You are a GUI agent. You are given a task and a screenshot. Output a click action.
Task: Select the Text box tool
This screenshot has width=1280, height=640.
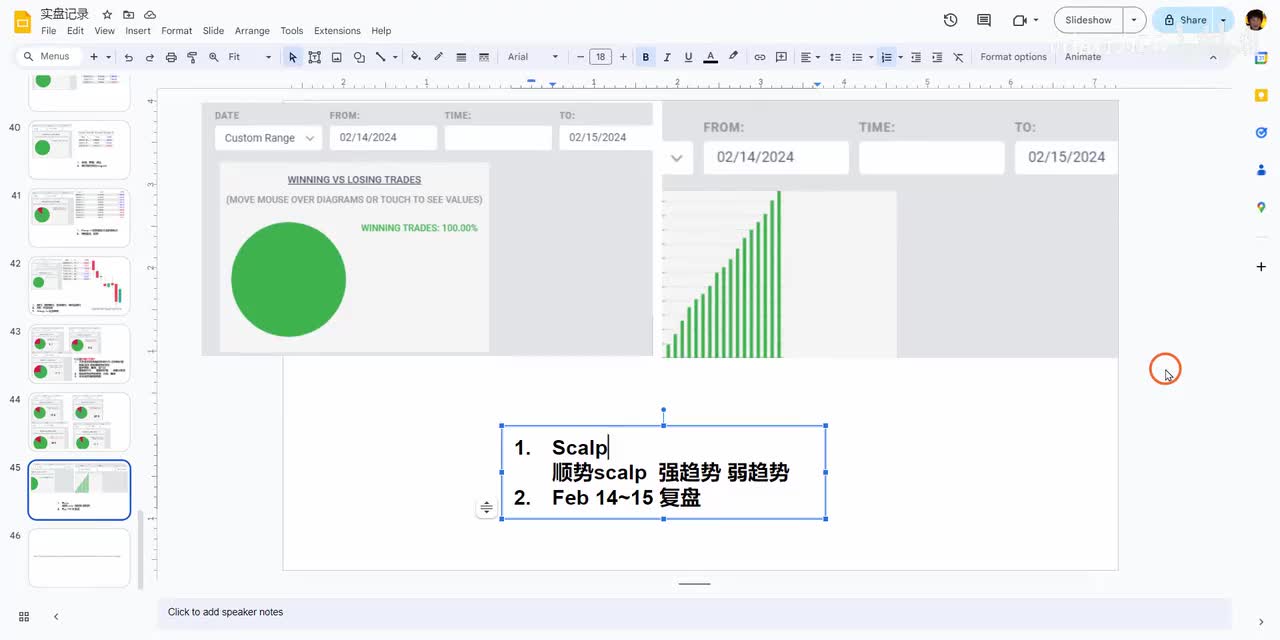tap(314, 57)
